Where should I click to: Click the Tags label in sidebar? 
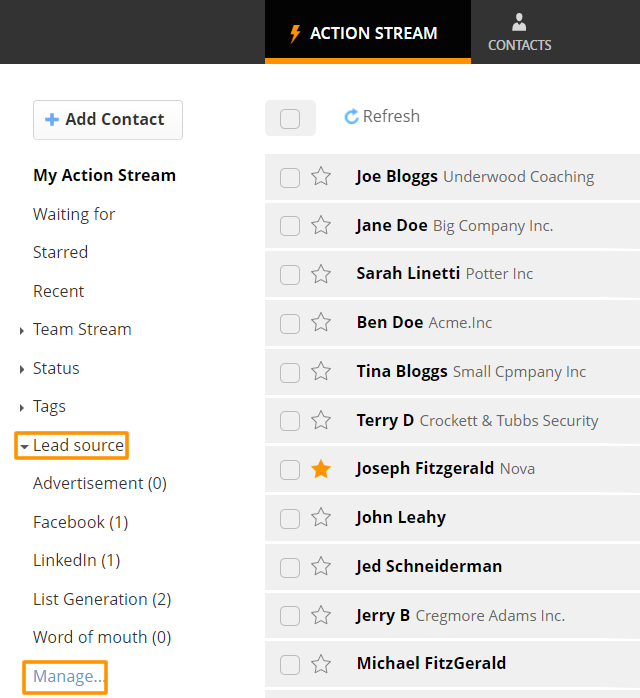click(x=49, y=407)
